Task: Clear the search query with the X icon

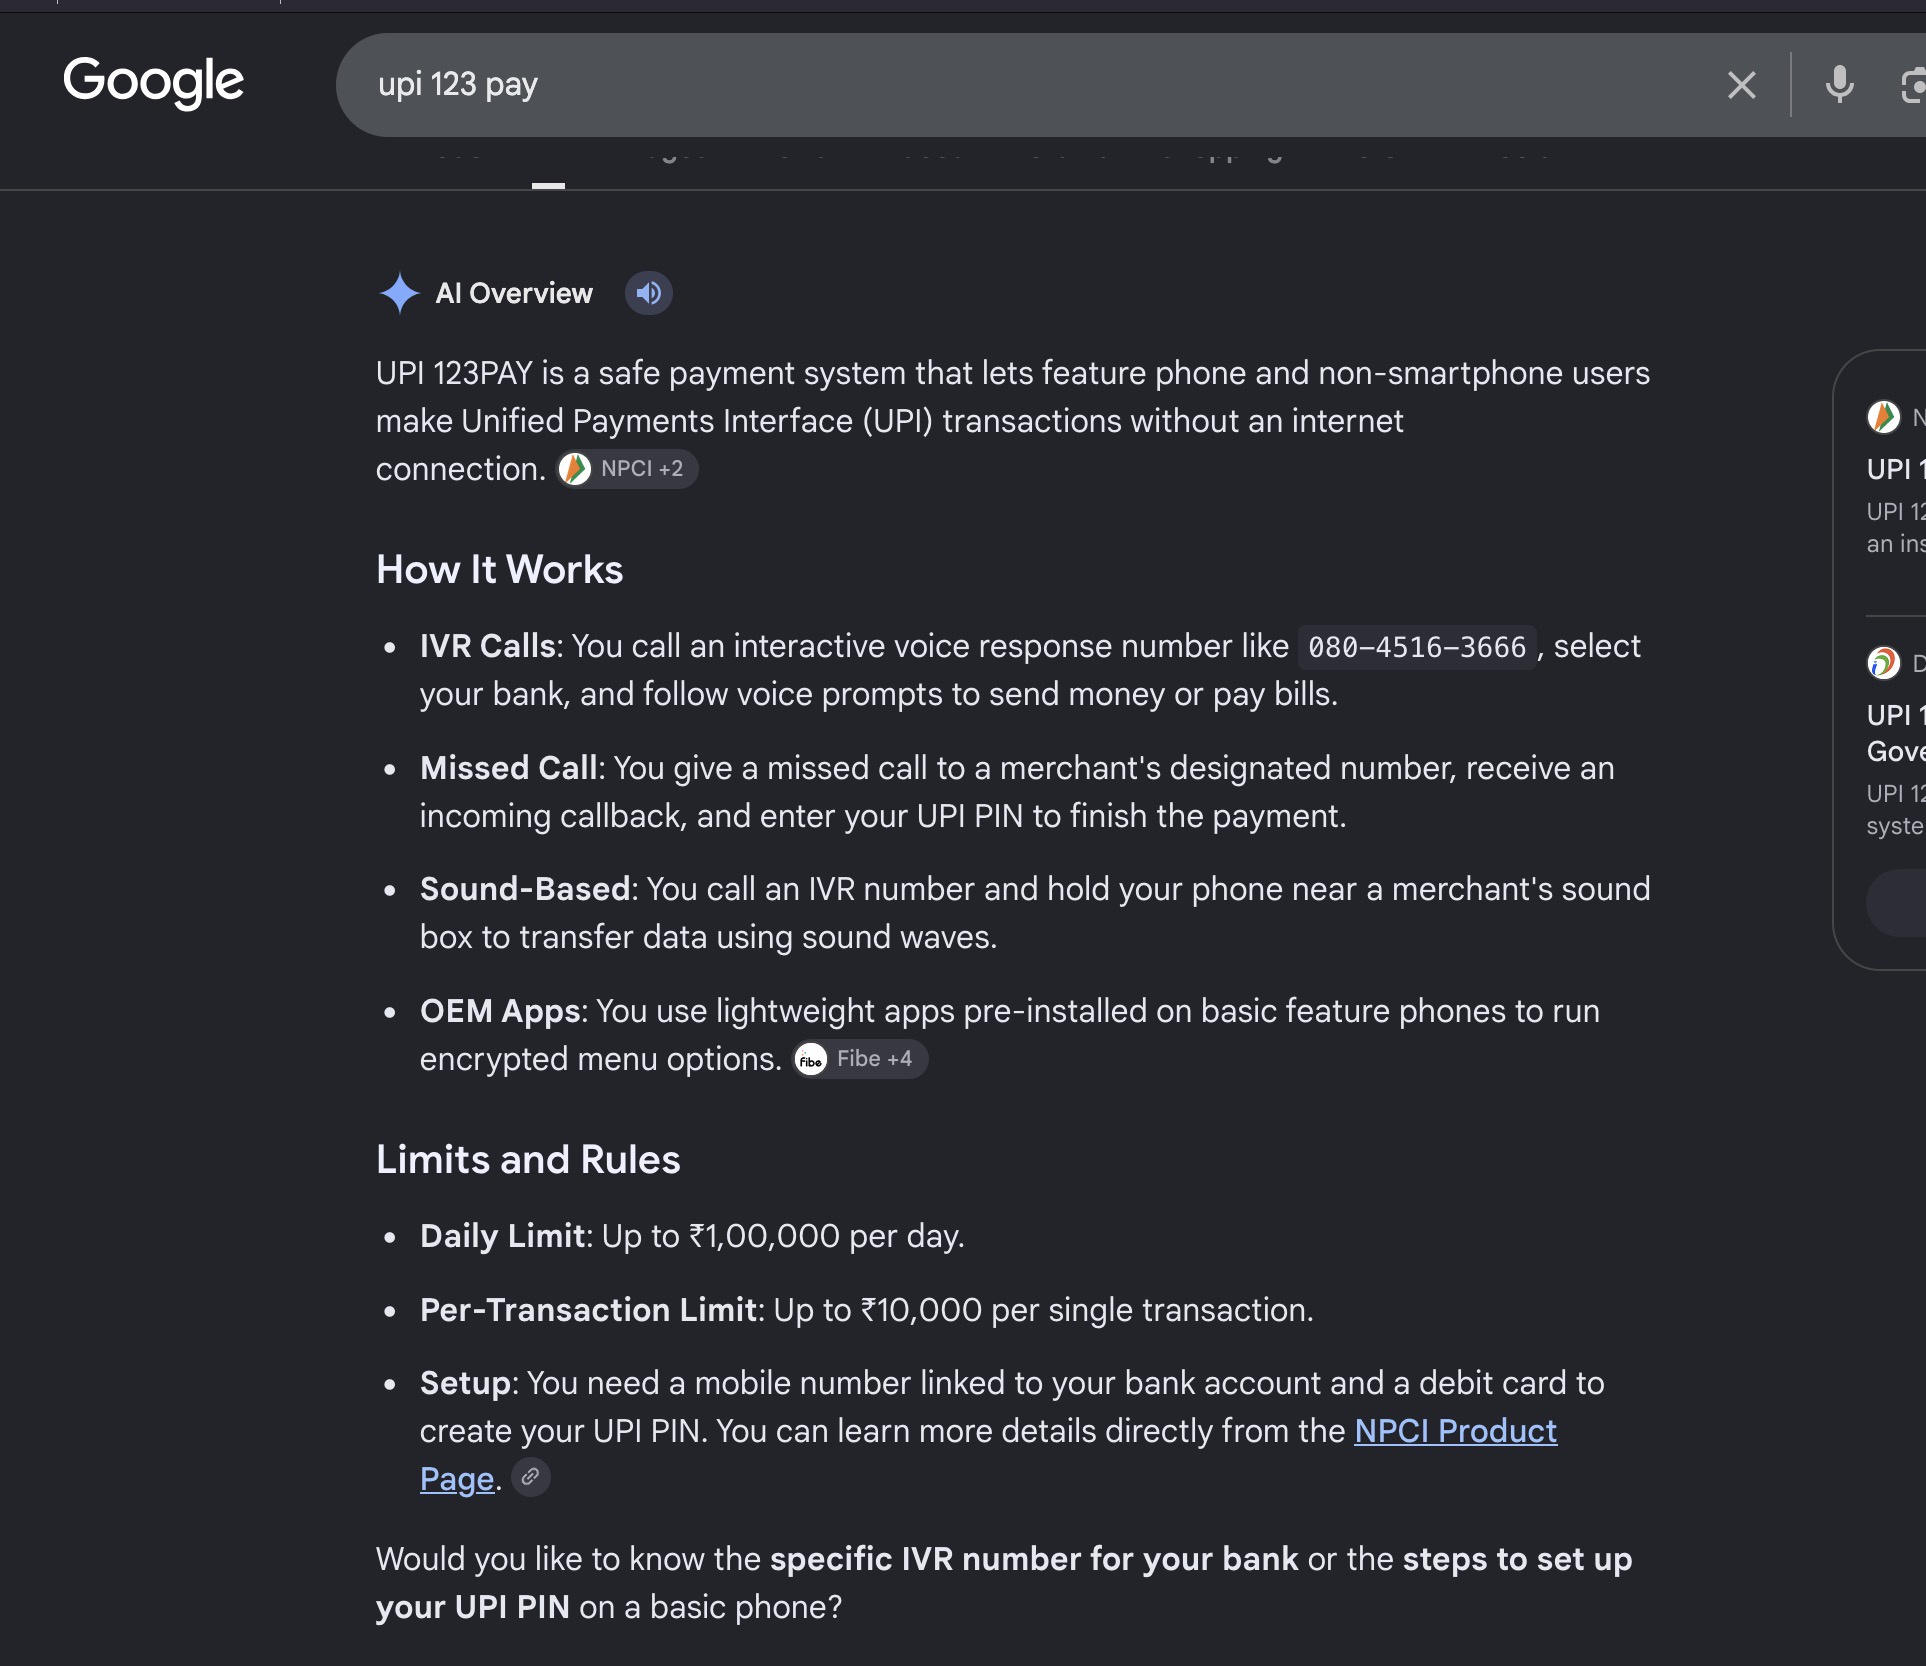Action: 1742,85
